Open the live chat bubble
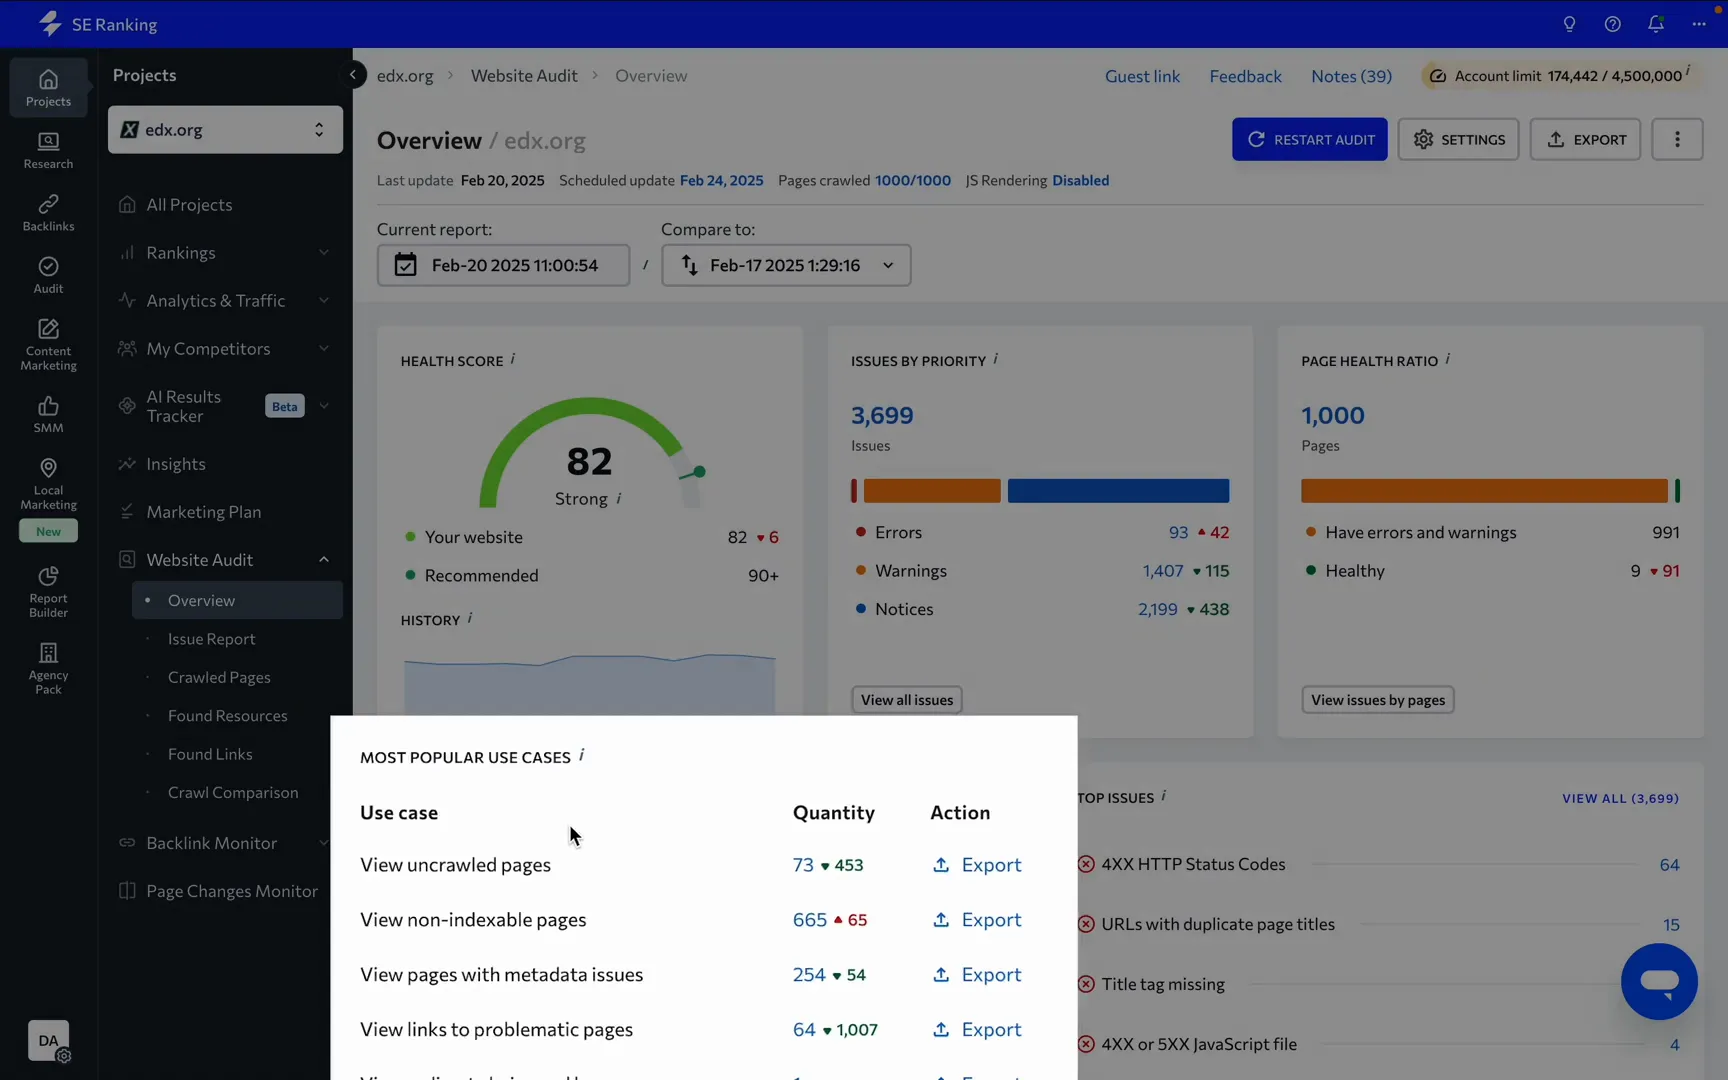 (1658, 981)
